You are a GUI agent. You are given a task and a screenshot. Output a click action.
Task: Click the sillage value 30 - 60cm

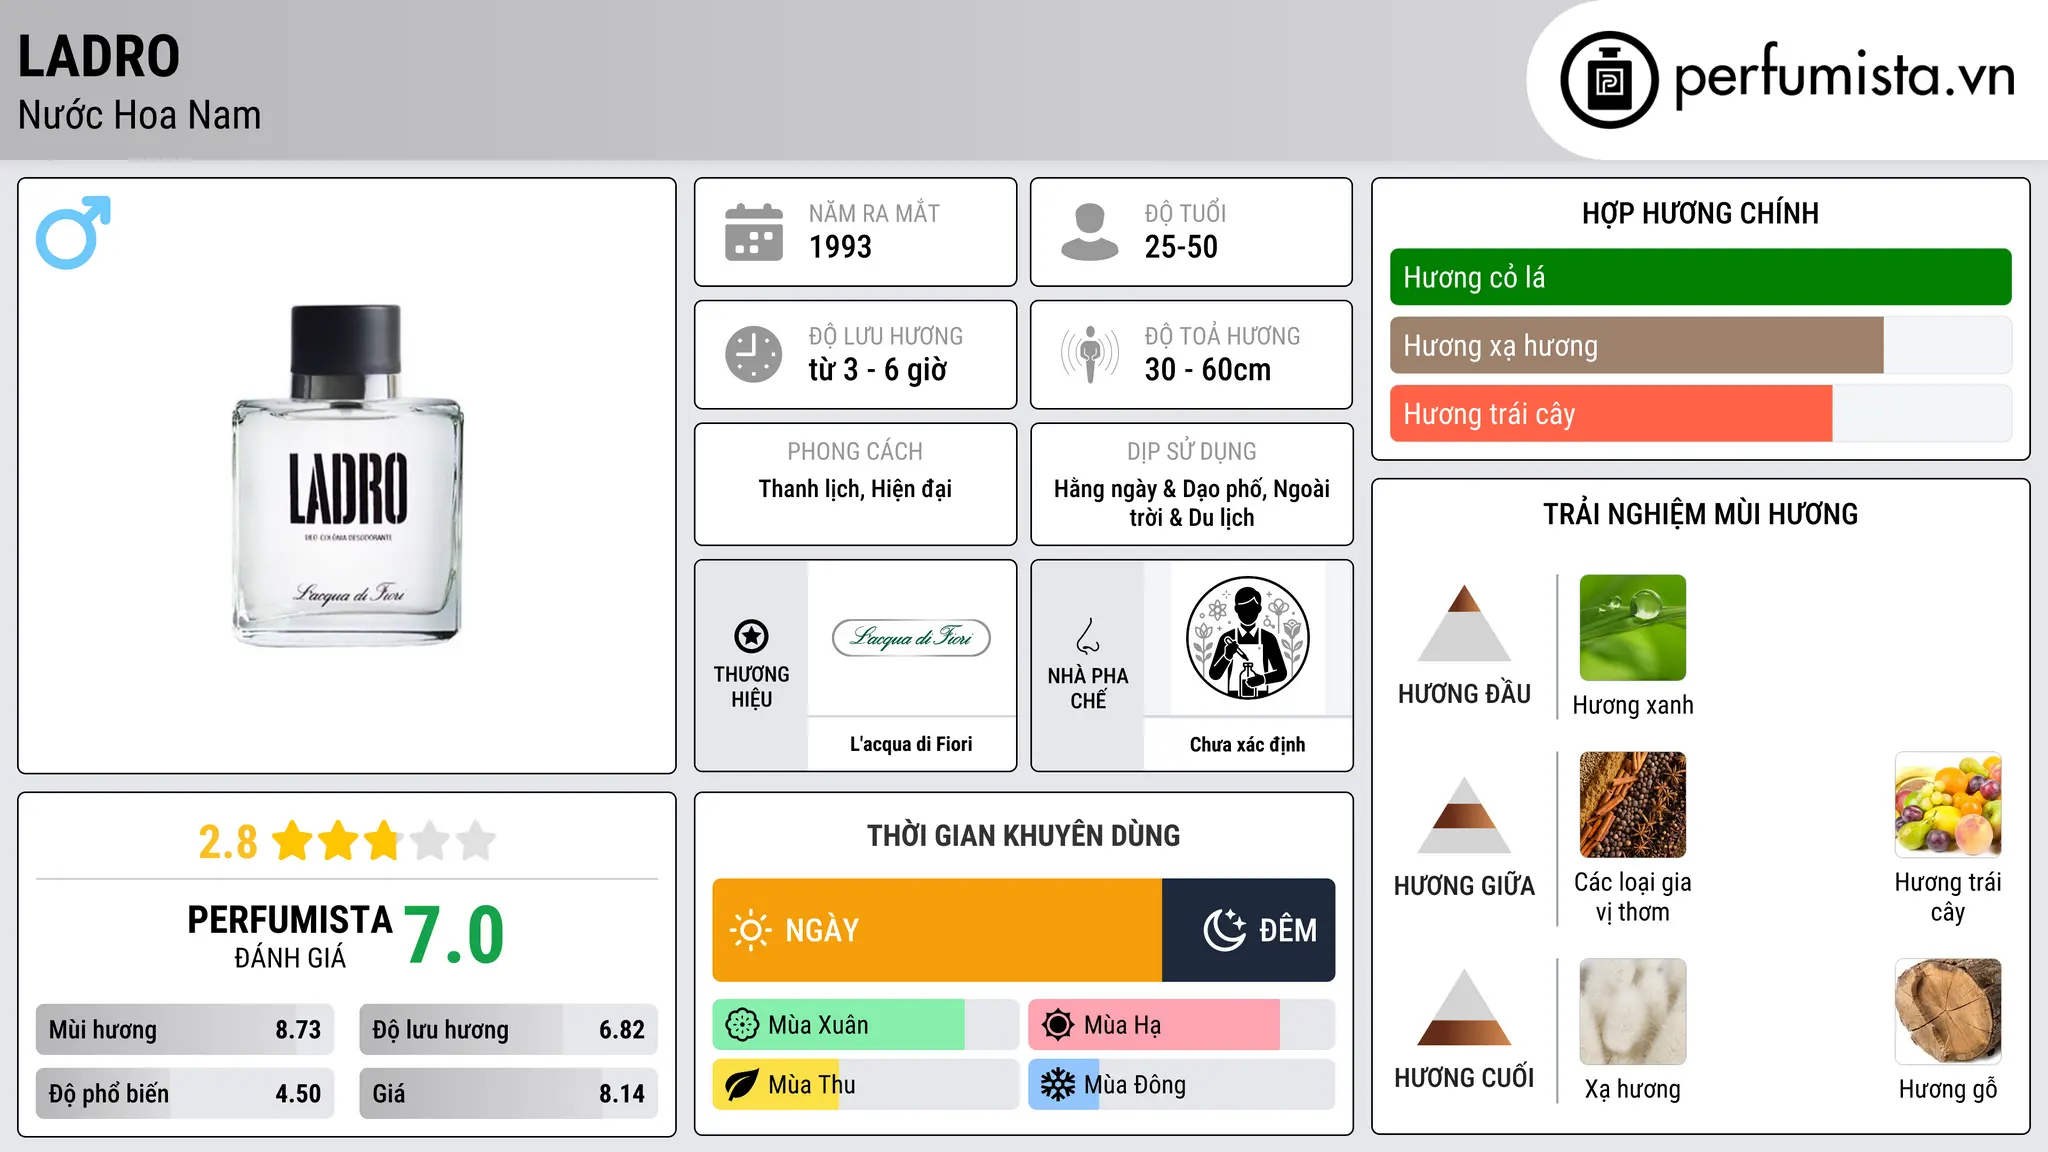[1208, 370]
